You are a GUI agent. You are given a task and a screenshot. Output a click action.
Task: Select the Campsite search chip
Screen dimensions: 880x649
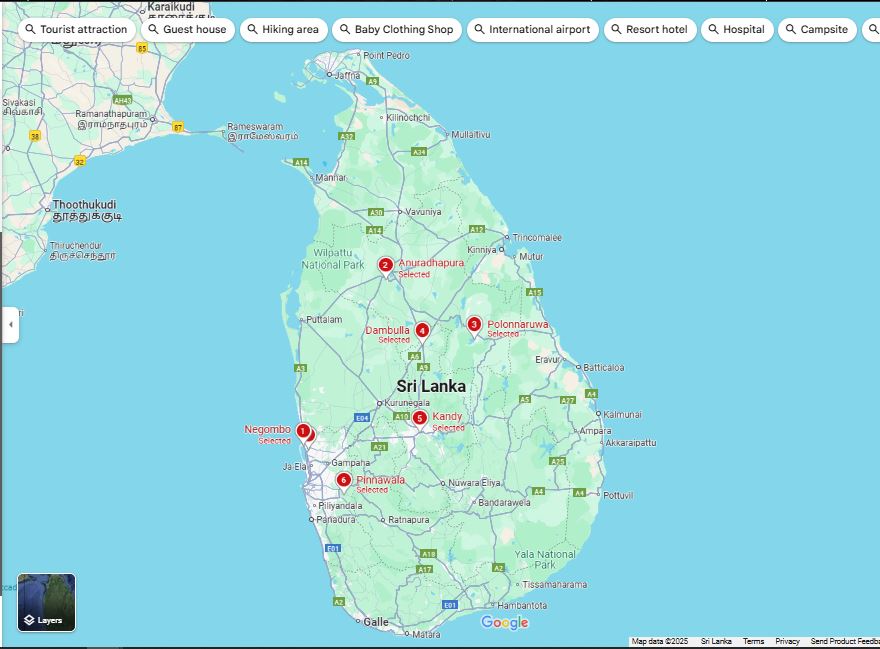tap(816, 30)
